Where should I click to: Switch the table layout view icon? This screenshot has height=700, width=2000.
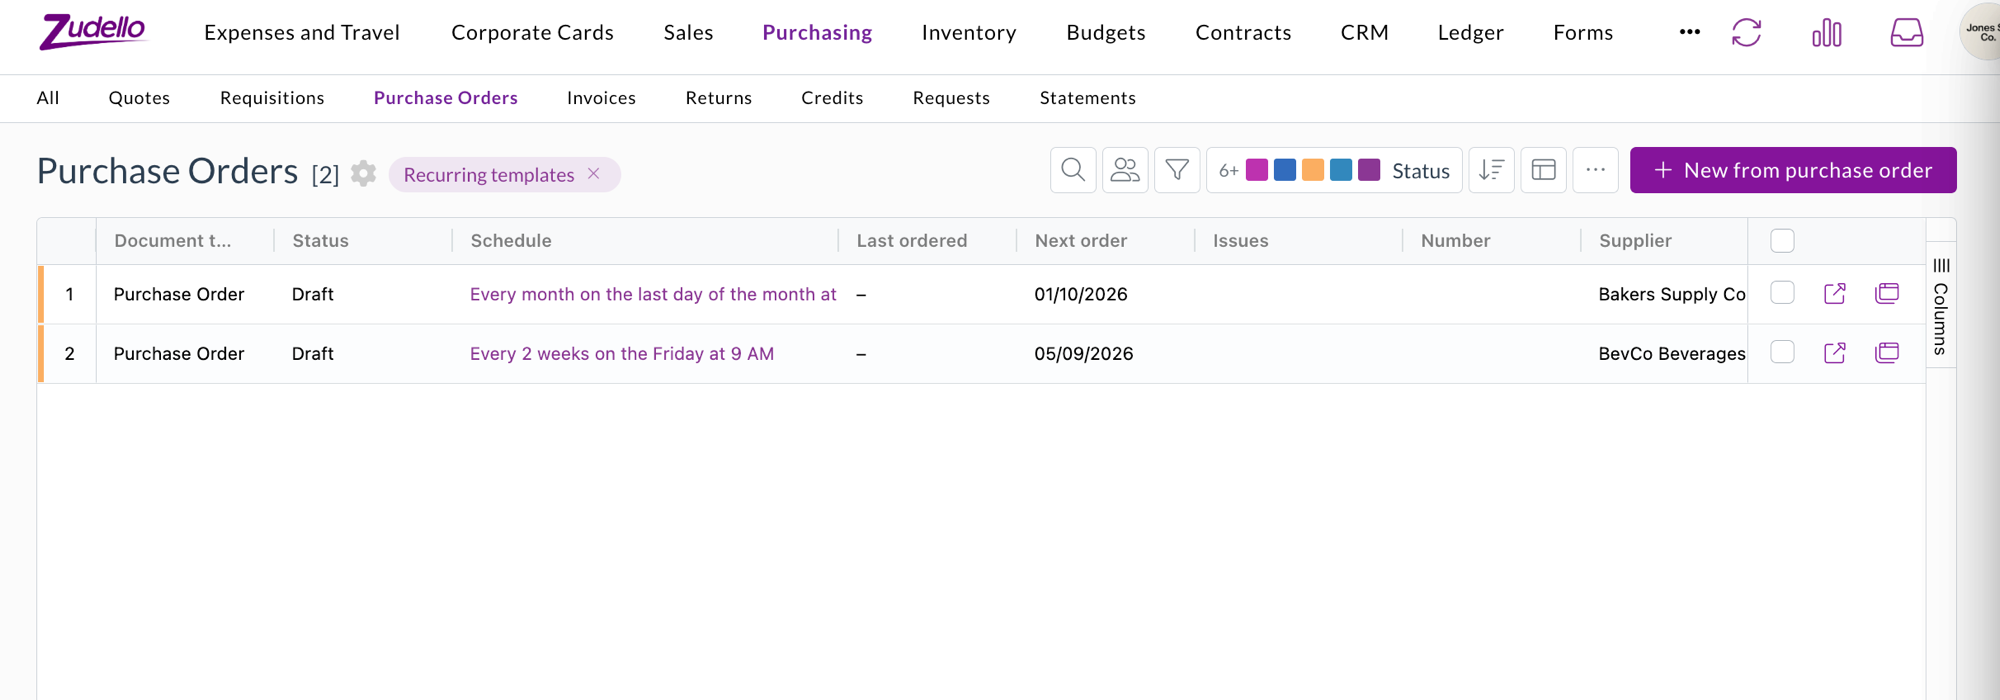click(1543, 170)
